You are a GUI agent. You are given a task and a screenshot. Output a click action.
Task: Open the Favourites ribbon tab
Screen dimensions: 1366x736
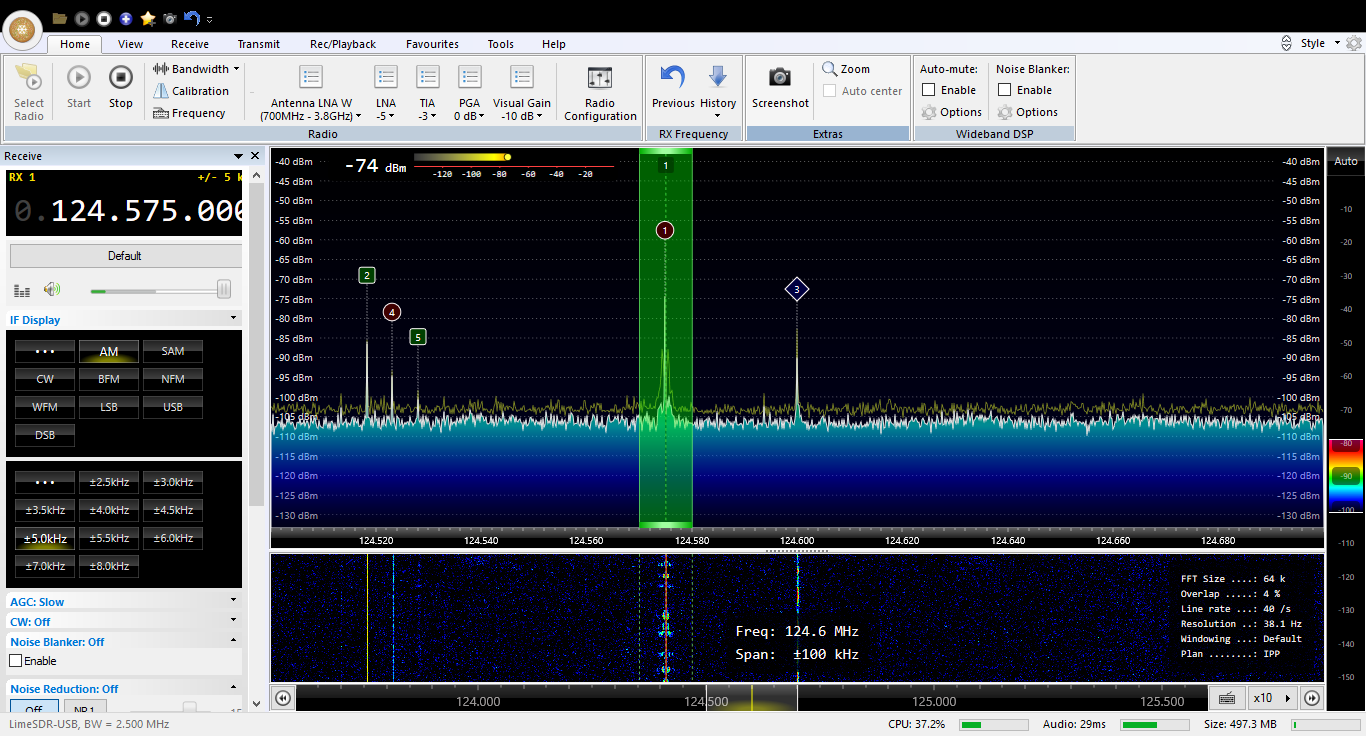tap(432, 44)
